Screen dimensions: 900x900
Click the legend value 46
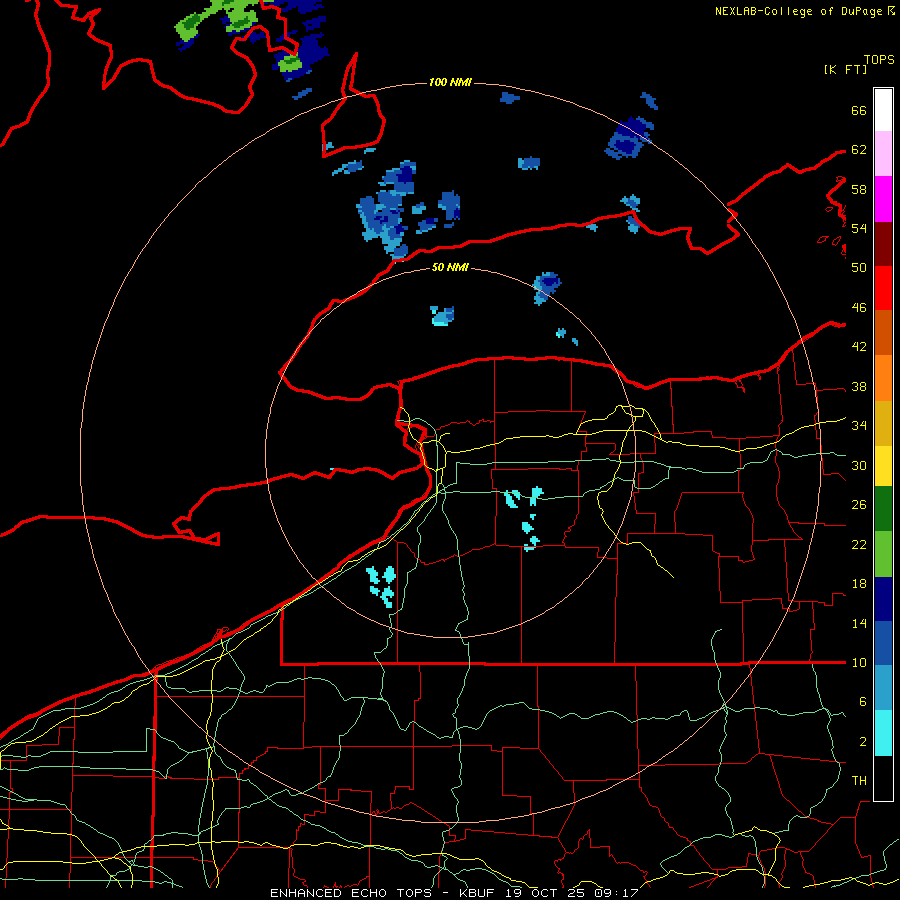(x=859, y=308)
